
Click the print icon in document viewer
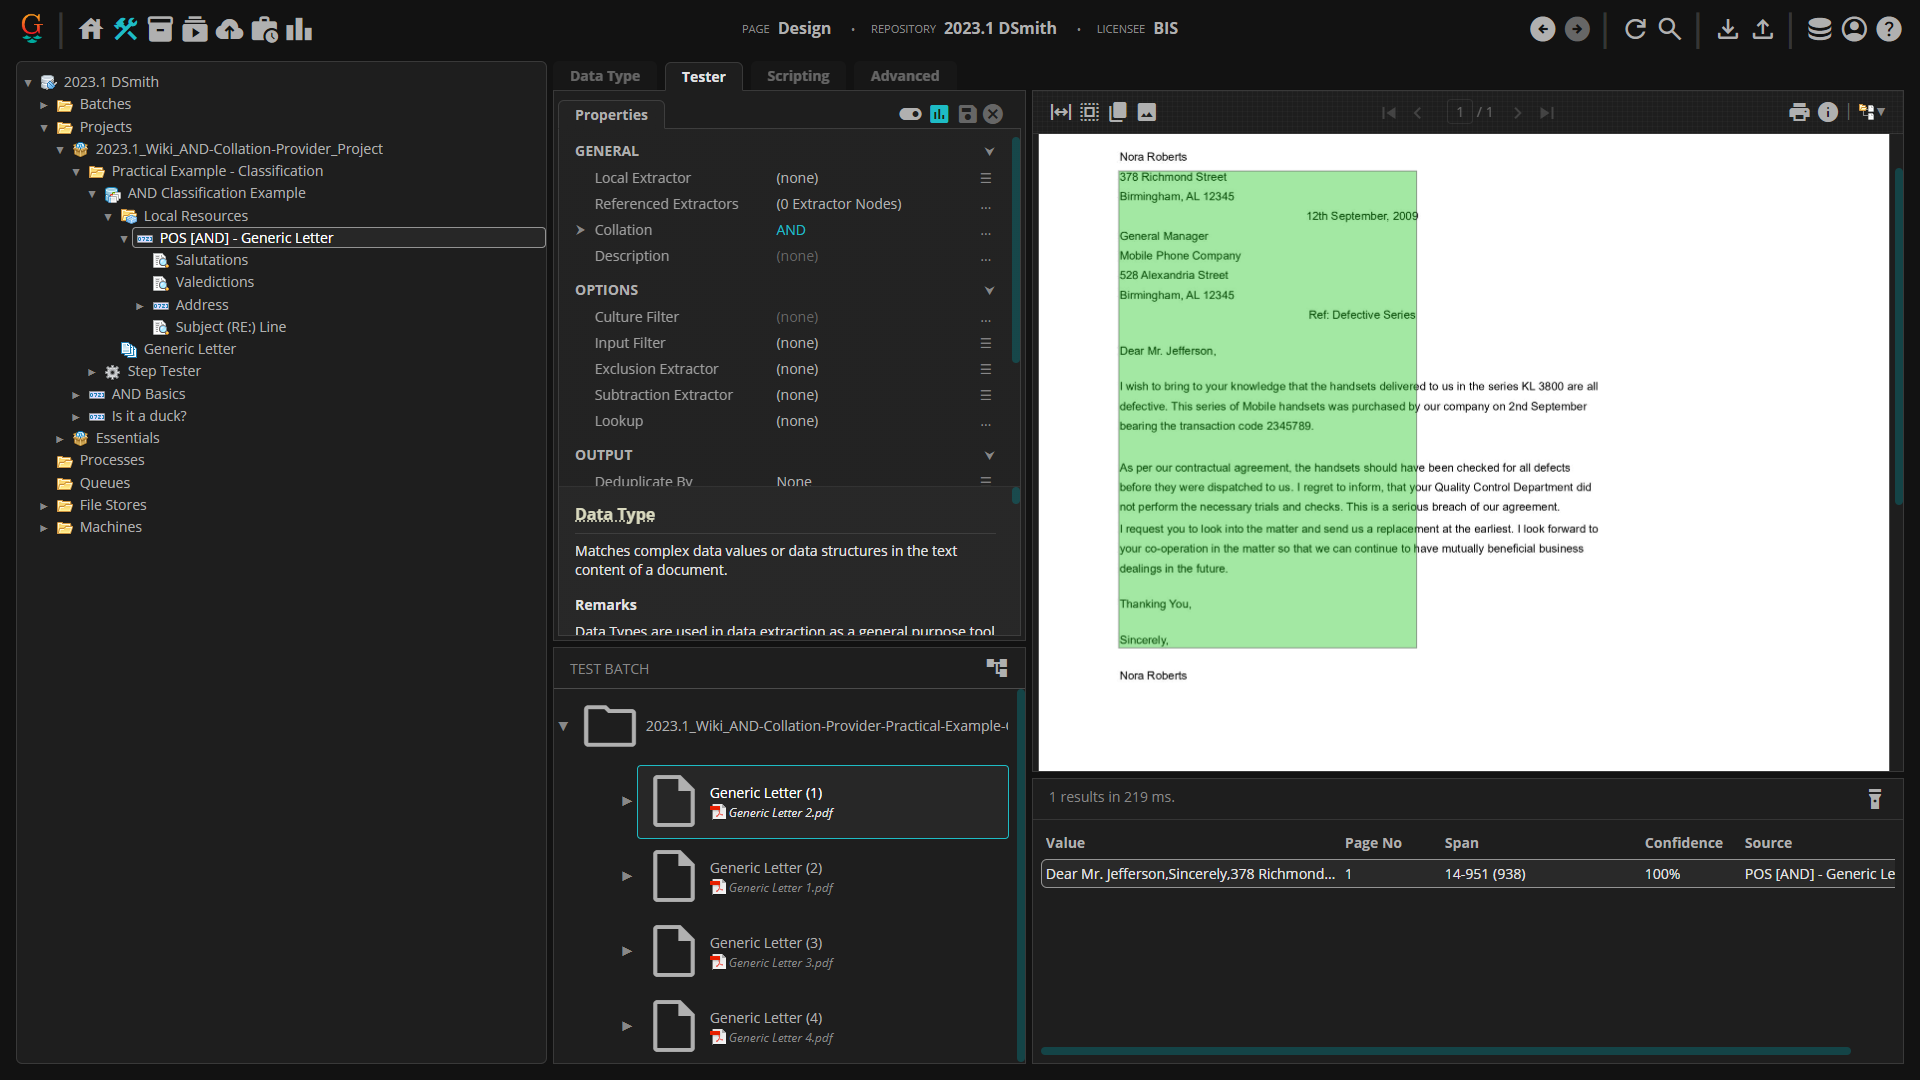(1799, 112)
